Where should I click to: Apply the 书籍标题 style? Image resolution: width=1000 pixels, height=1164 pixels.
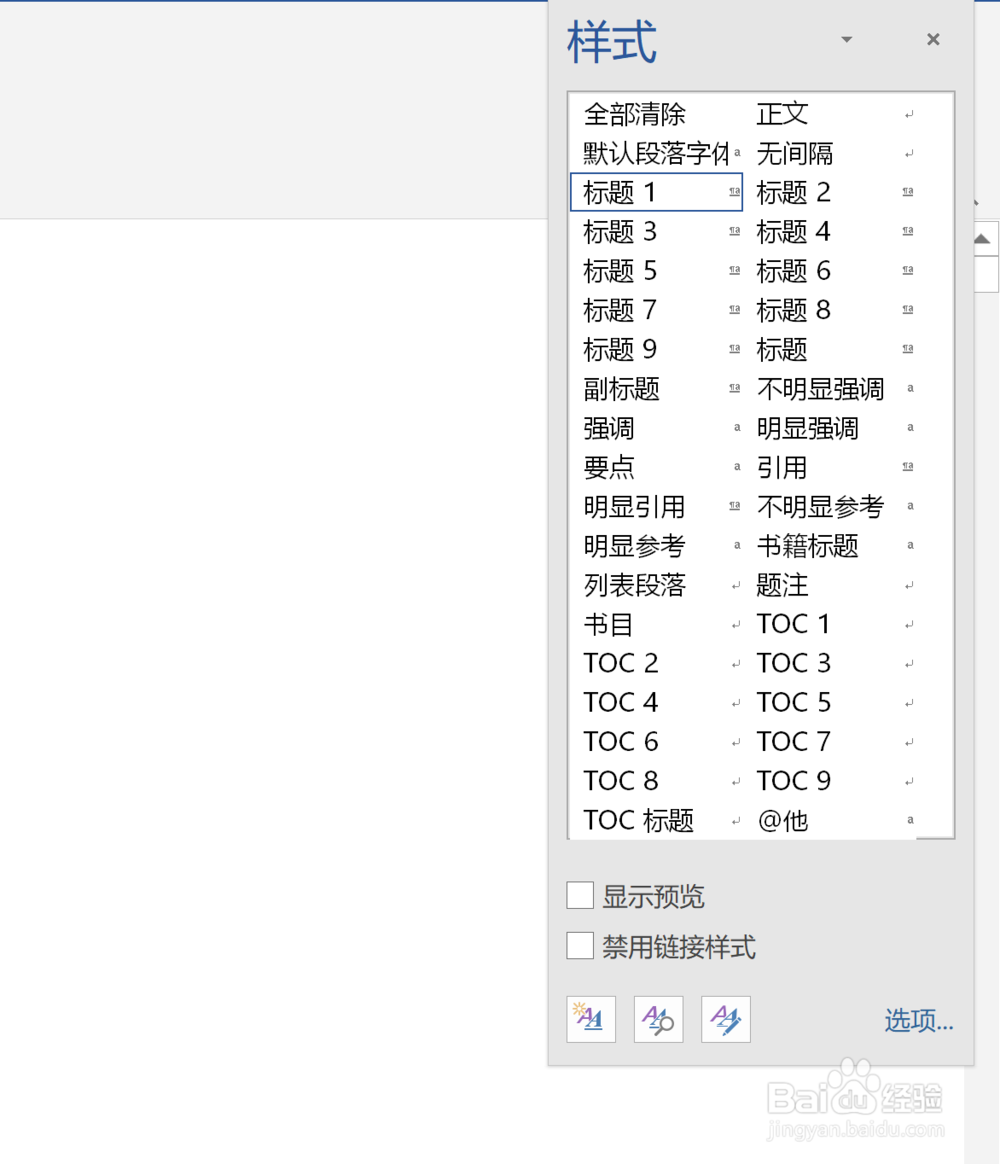point(810,546)
